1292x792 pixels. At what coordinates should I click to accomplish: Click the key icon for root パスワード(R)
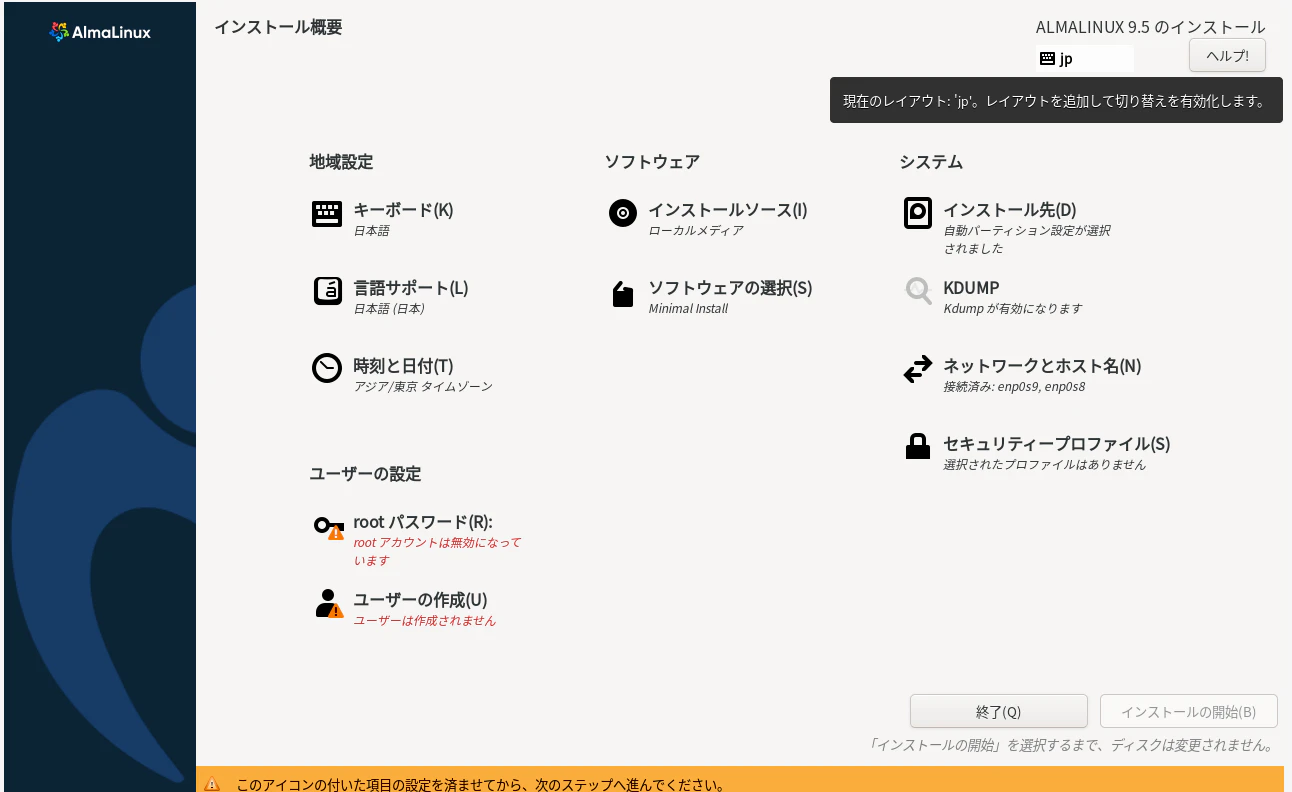pyautogui.click(x=328, y=527)
